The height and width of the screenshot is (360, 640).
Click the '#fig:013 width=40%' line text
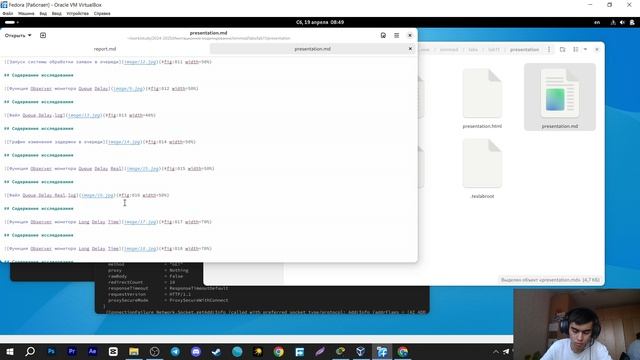pos(130,116)
